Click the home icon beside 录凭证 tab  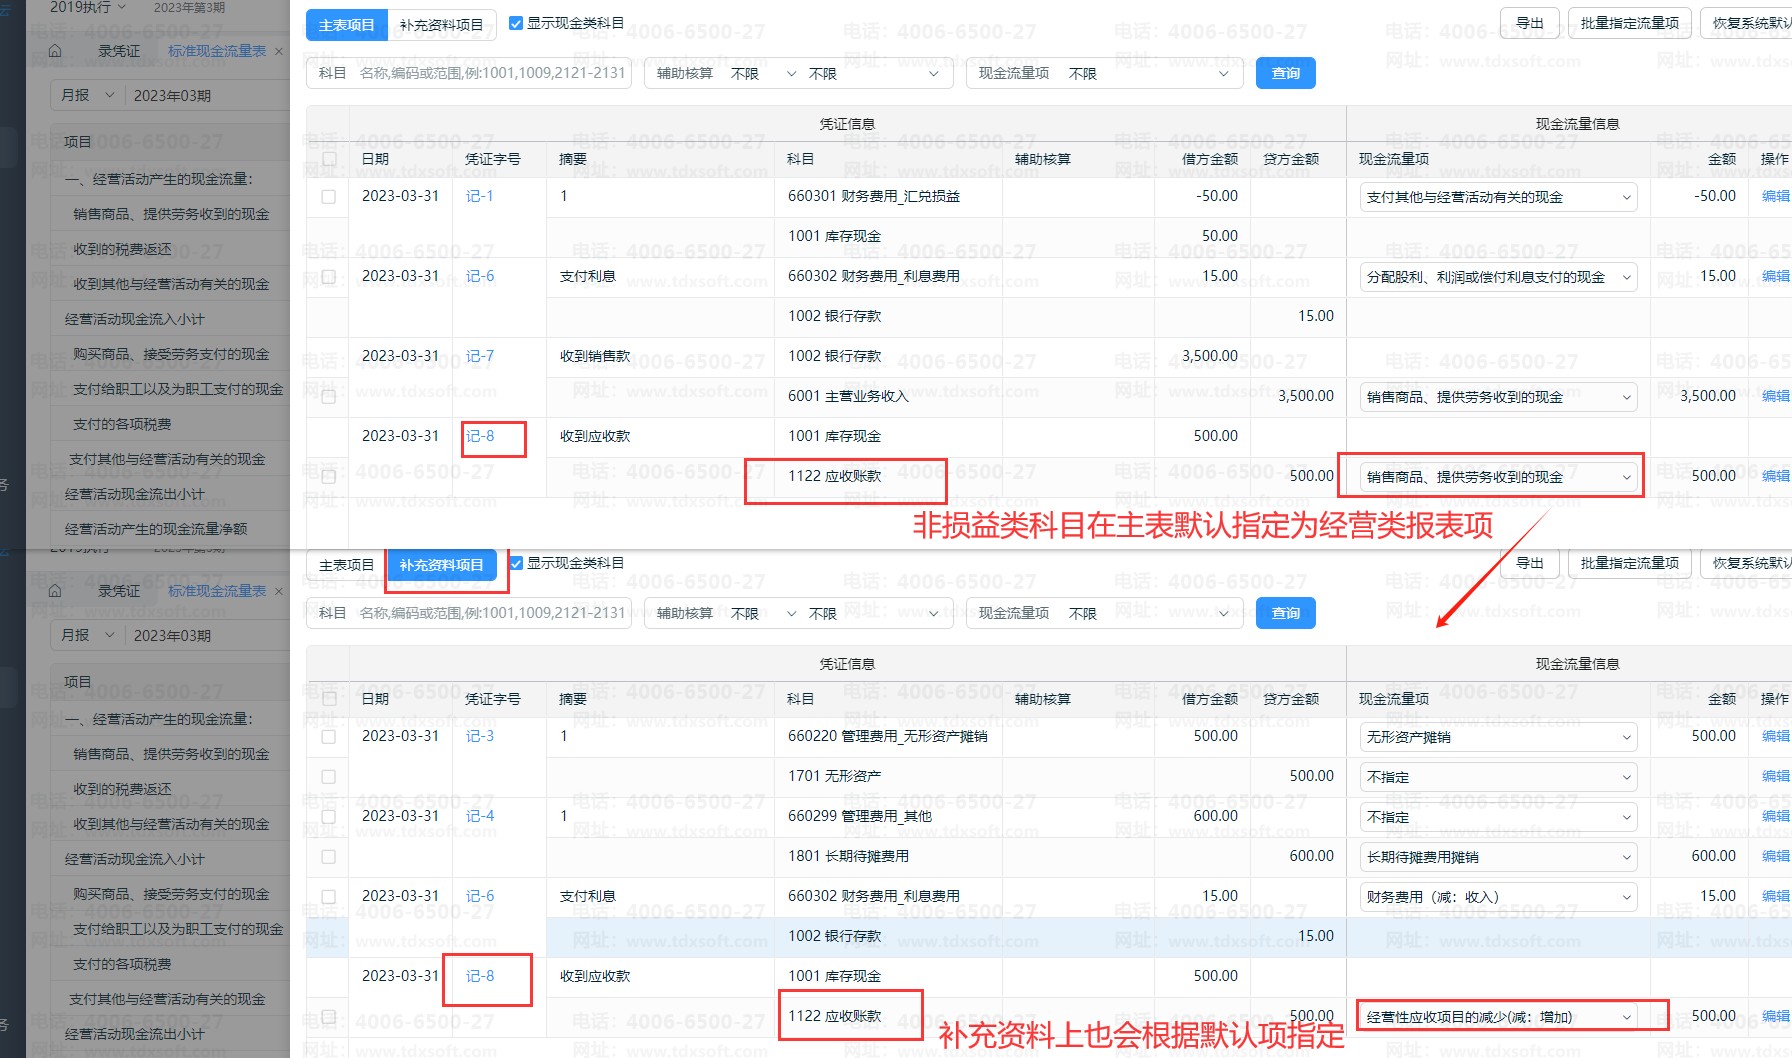[55, 51]
